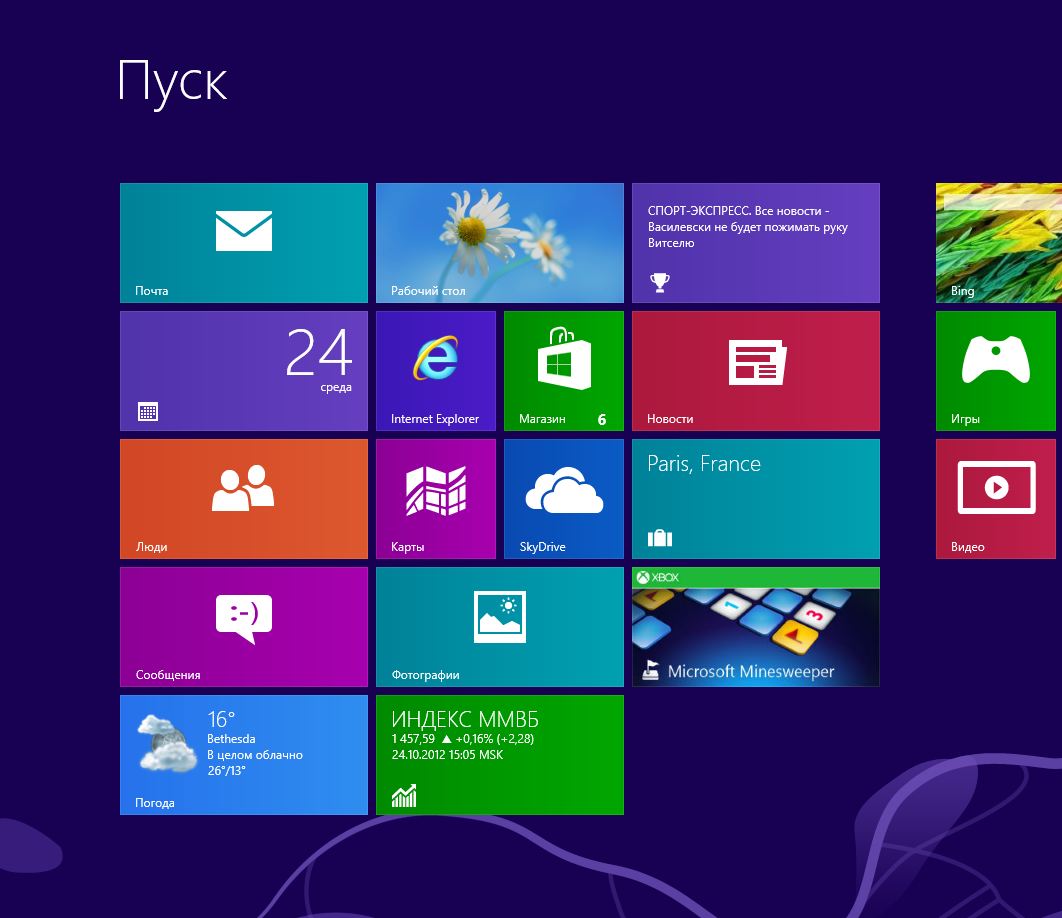This screenshot has width=1062, height=918.
Task: Open the Карты maps tile
Action: coord(436,499)
